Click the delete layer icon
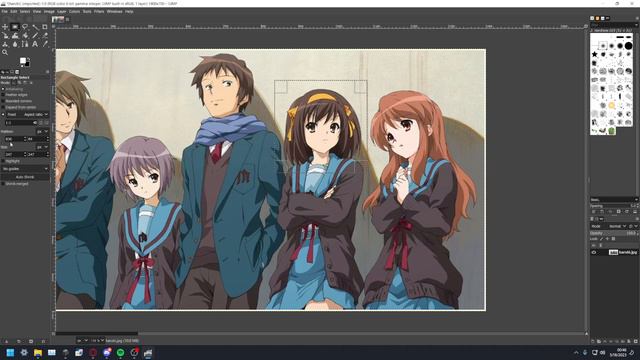 [636, 341]
